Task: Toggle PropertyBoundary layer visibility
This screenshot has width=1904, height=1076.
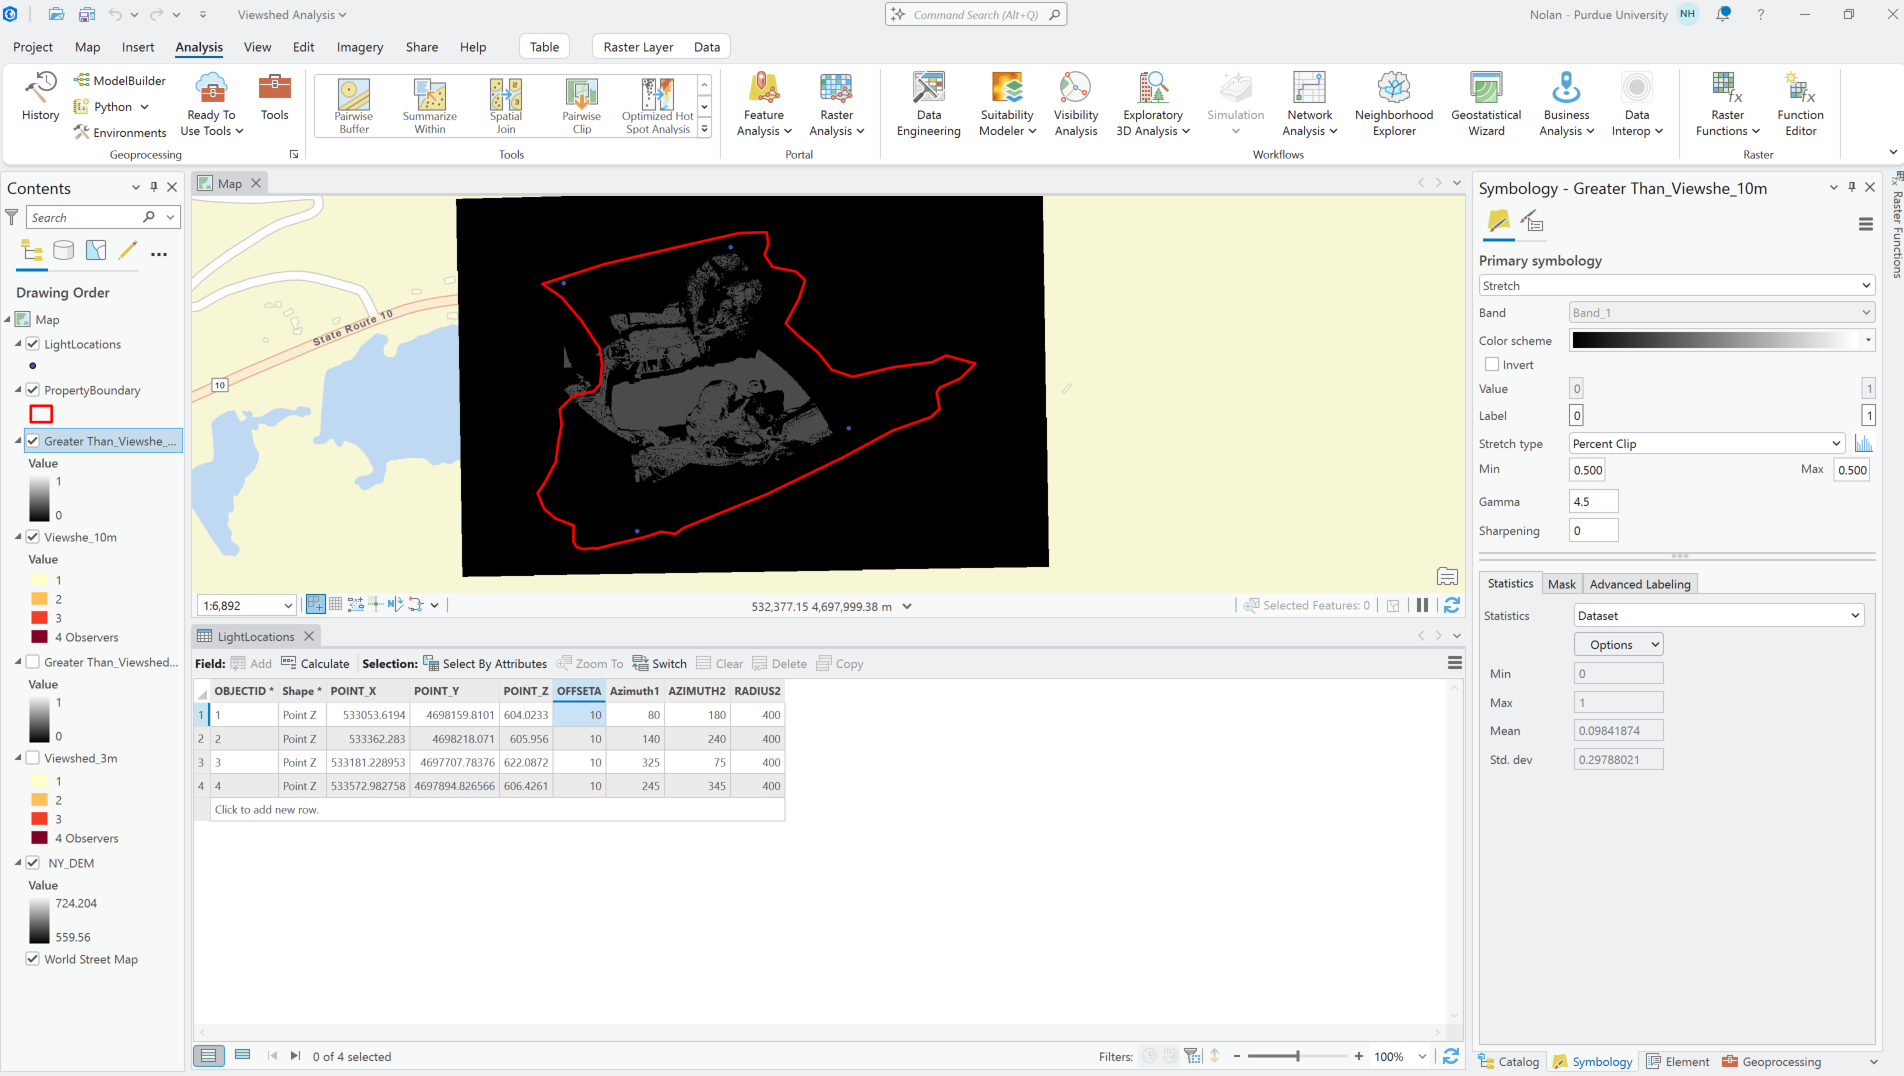Action: coord(33,390)
